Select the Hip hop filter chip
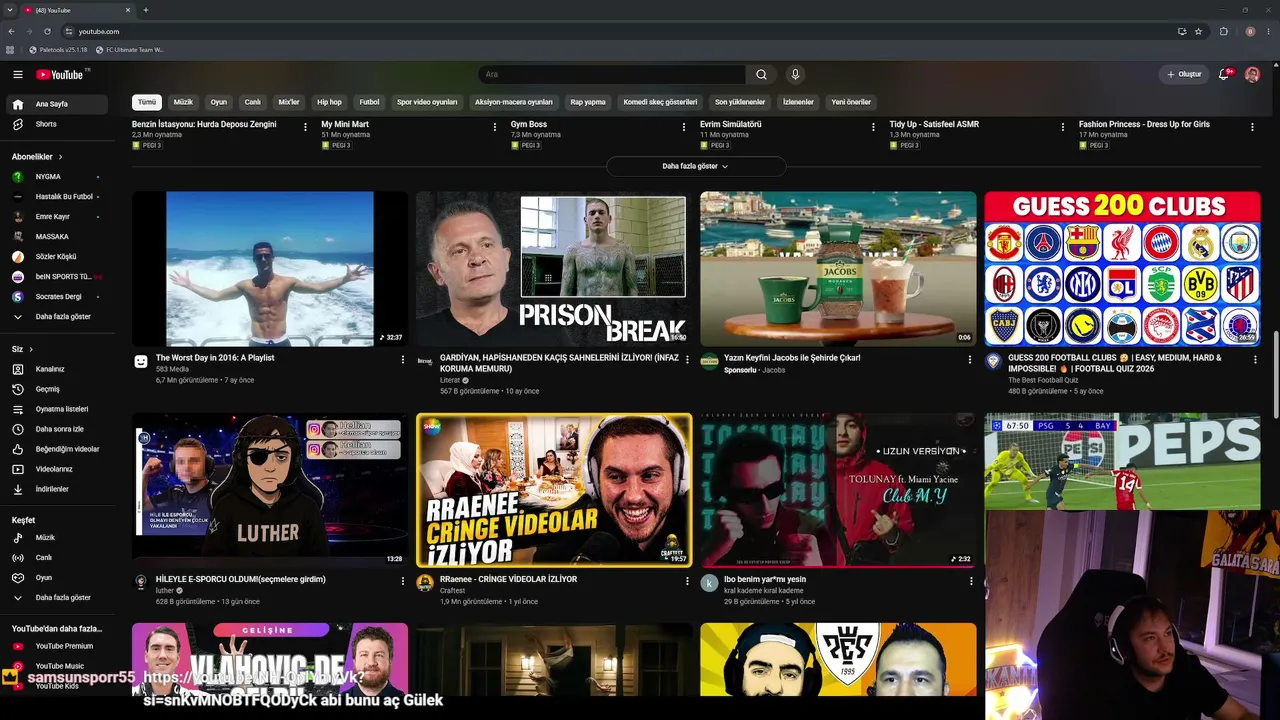1280x720 pixels. tap(329, 102)
